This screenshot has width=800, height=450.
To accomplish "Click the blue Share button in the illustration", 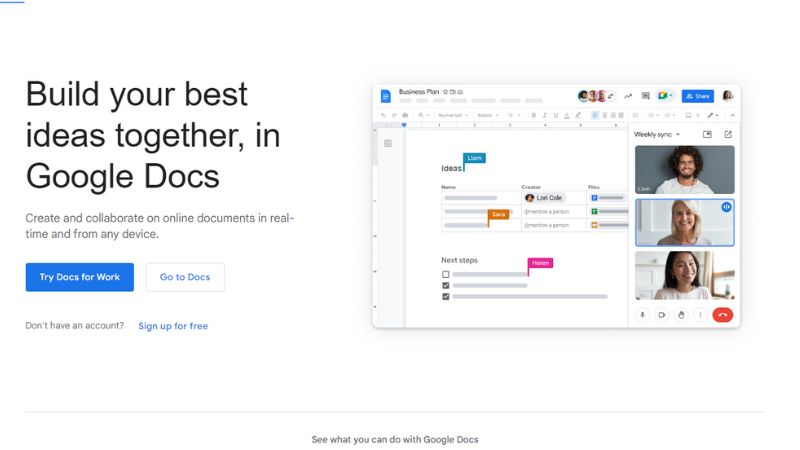I will pos(697,96).
